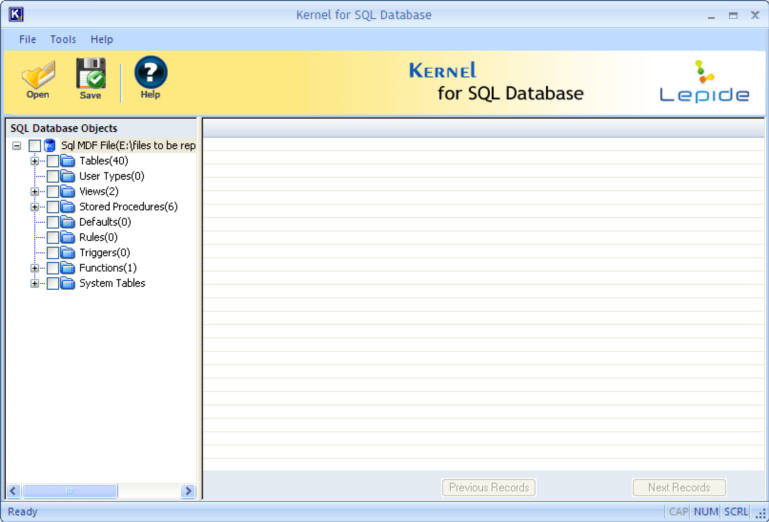Check the Rules(0) checkbox
The width and height of the screenshot is (769, 522).
(52, 237)
